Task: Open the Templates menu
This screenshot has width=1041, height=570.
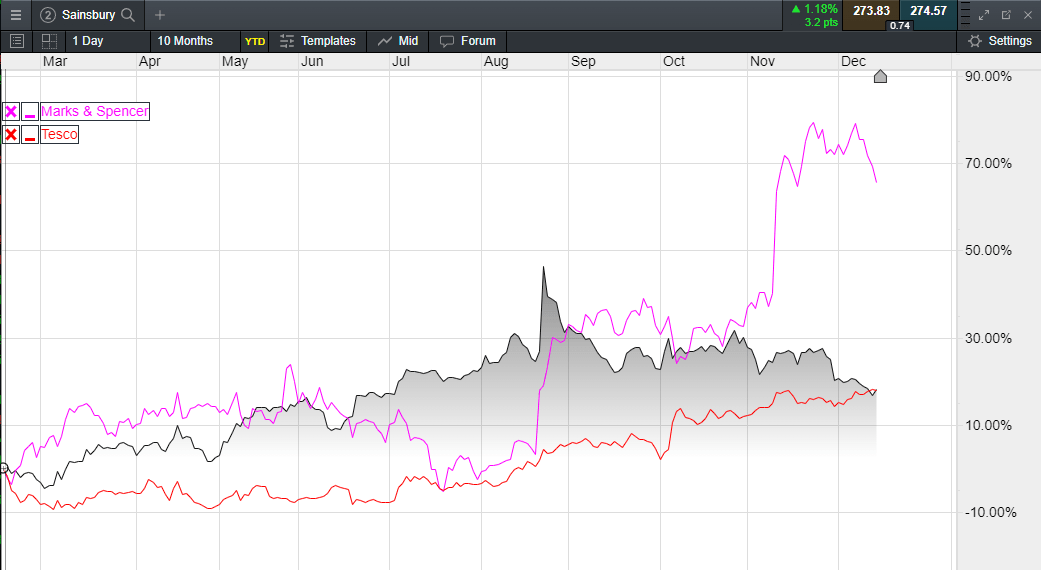Action: coord(317,41)
